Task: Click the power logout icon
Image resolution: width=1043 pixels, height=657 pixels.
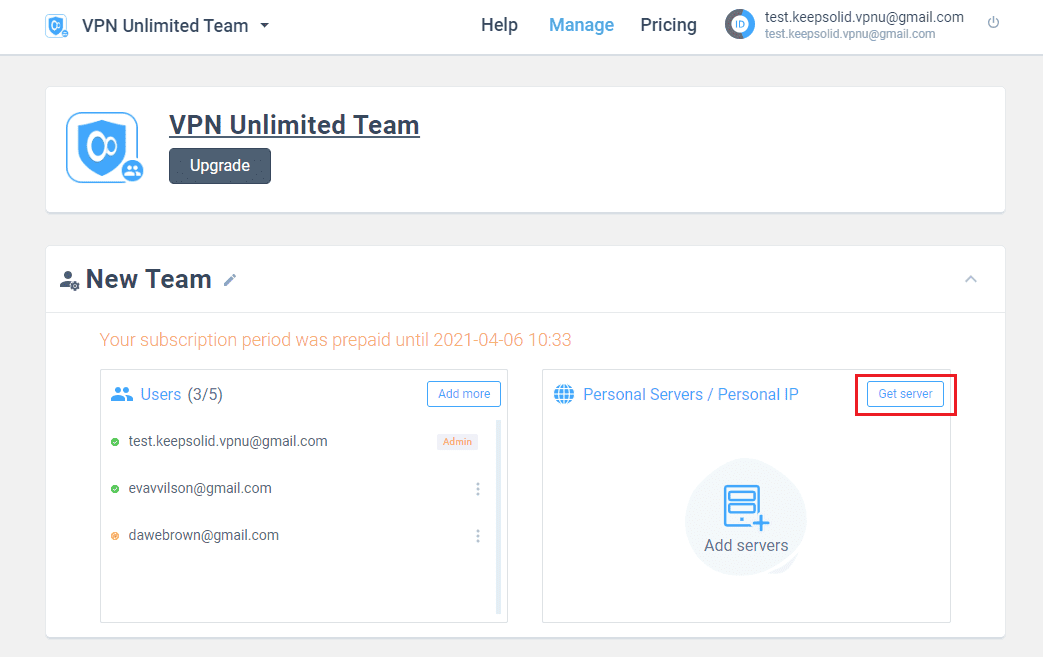Action: (x=993, y=23)
